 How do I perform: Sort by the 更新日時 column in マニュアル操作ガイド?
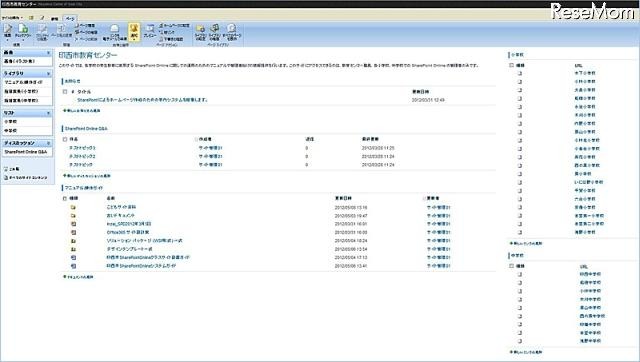click(343, 198)
